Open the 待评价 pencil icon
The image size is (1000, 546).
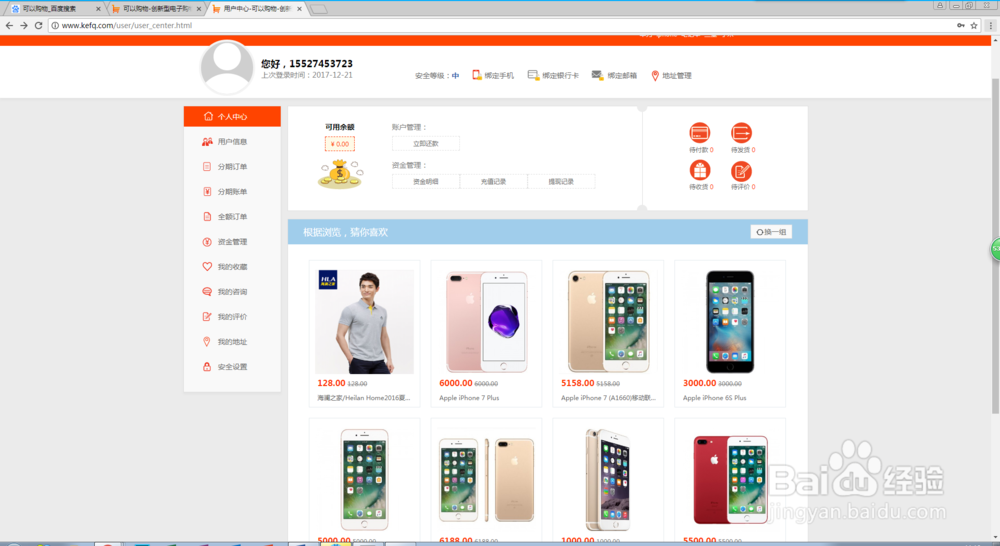[x=741, y=171]
